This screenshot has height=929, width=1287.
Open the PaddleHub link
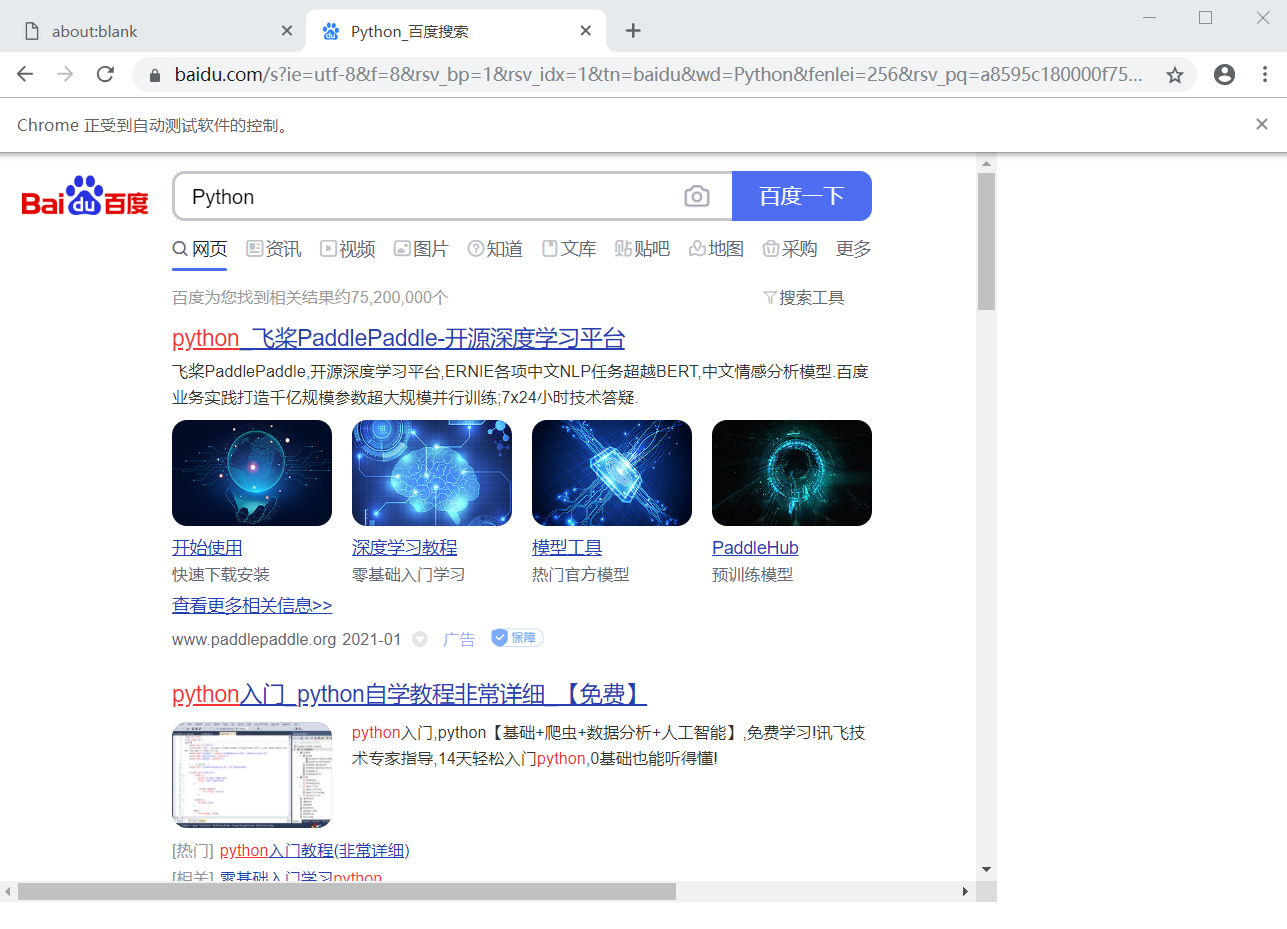755,547
